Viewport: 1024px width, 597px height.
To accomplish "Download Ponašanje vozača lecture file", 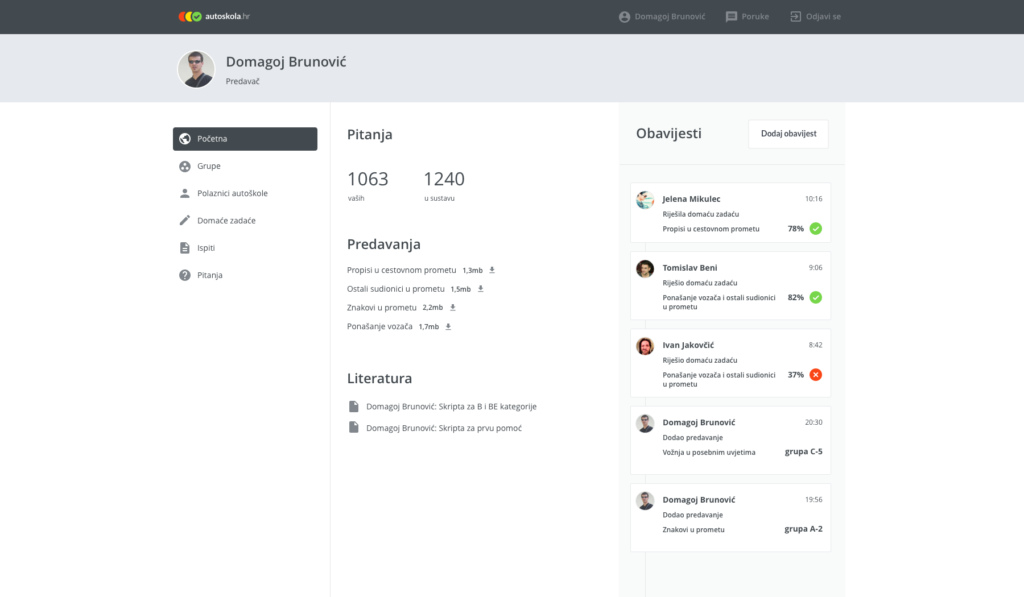I will click(x=449, y=327).
